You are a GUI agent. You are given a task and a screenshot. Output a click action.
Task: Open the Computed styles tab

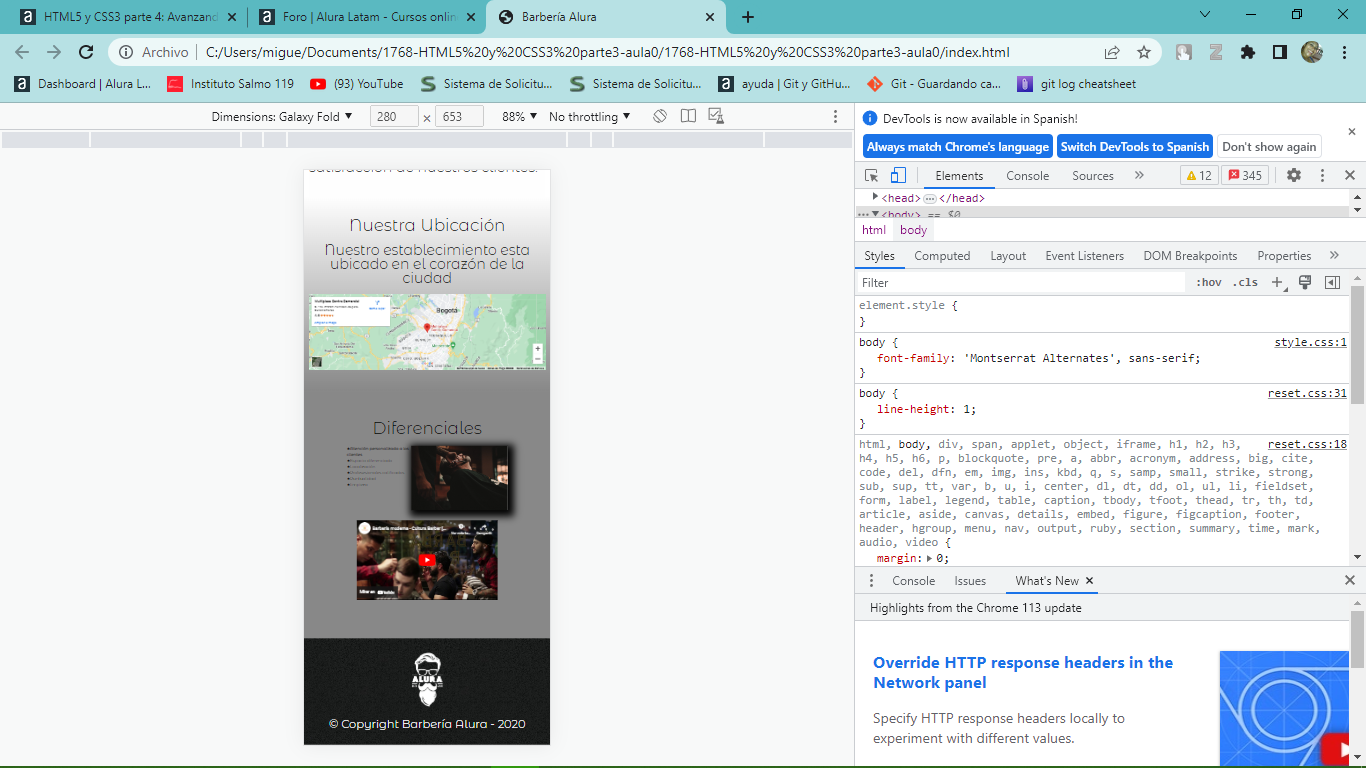tap(942, 256)
